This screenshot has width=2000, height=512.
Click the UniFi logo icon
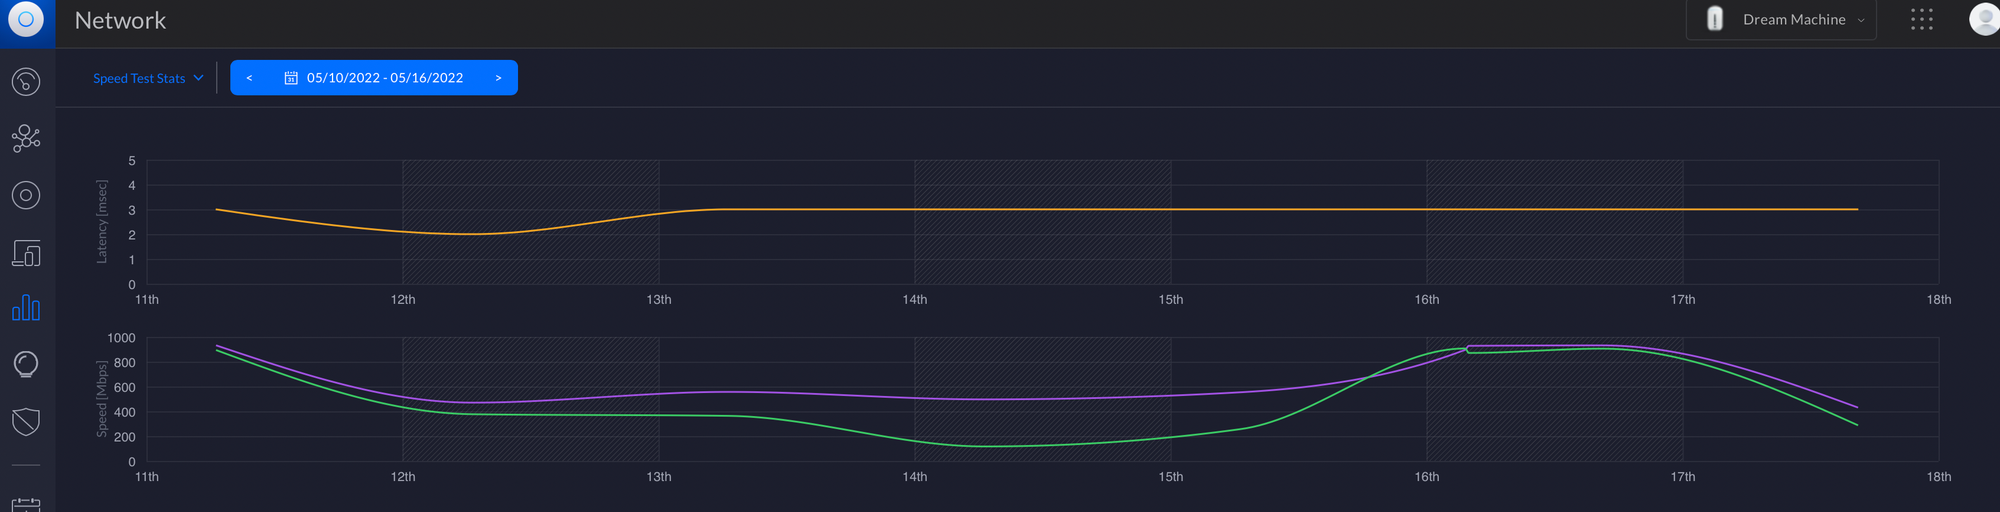coord(26,19)
